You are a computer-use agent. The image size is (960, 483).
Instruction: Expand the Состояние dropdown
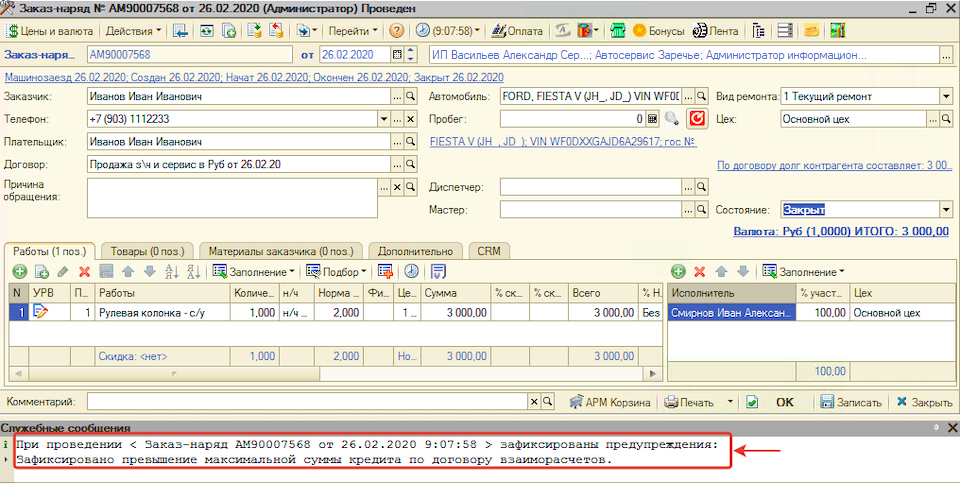point(945,210)
